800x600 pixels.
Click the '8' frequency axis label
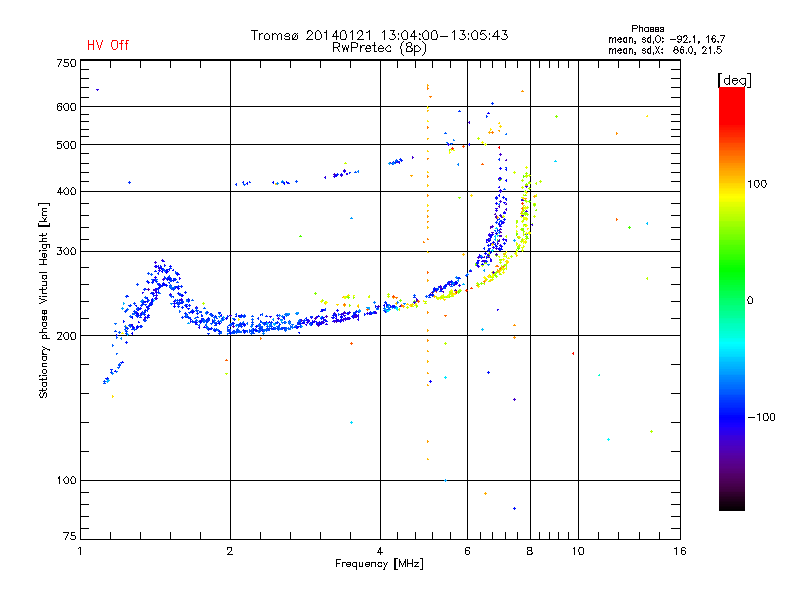click(530, 551)
